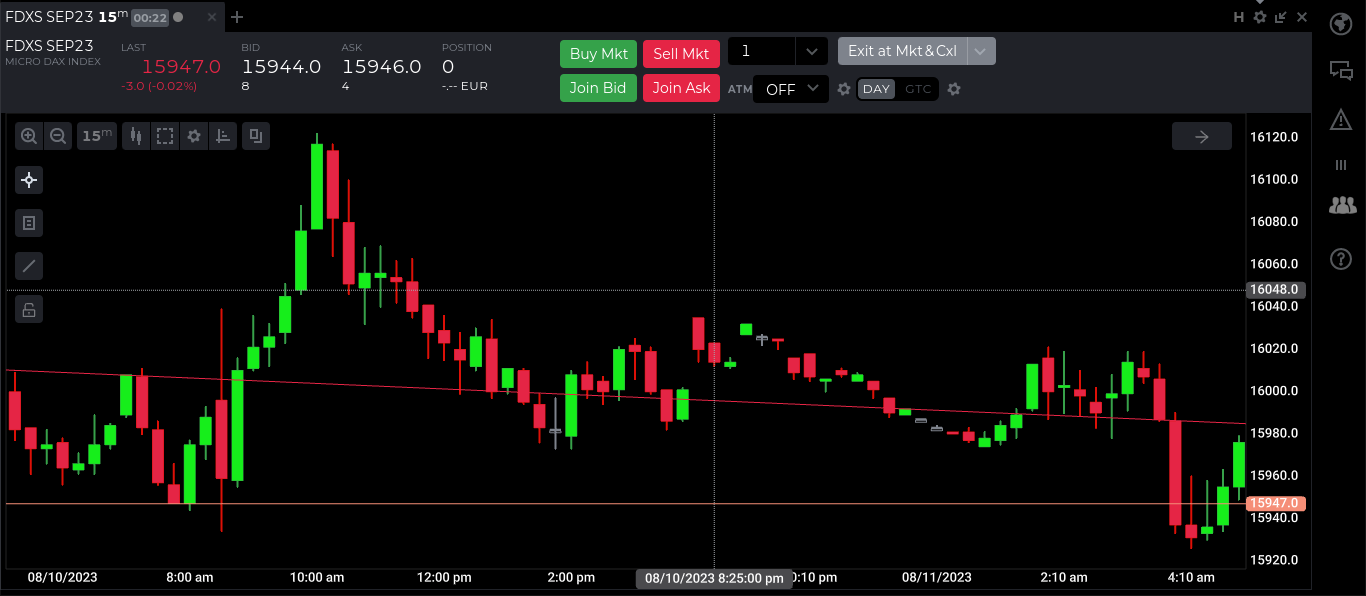
Task: Open gear icon right of GTC
Action: click(x=954, y=89)
